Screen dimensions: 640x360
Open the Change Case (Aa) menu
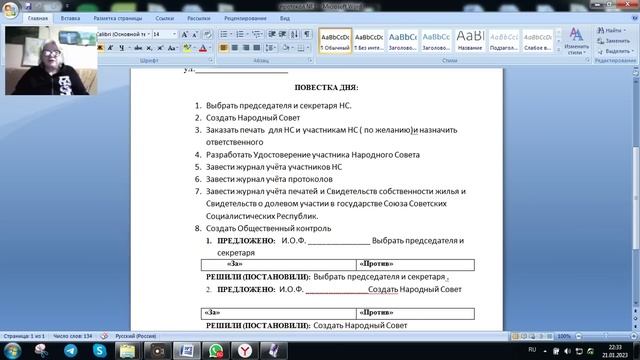coord(172,48)
